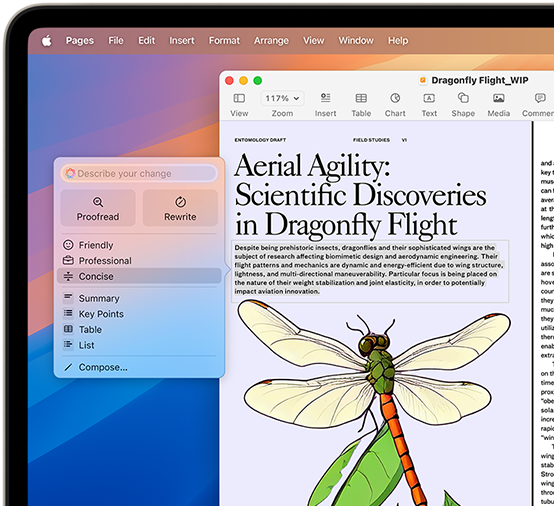Click the Dragonfly Flight_WIP document title
The width and height of the screenshot is (554, 506).
[479, 80]
